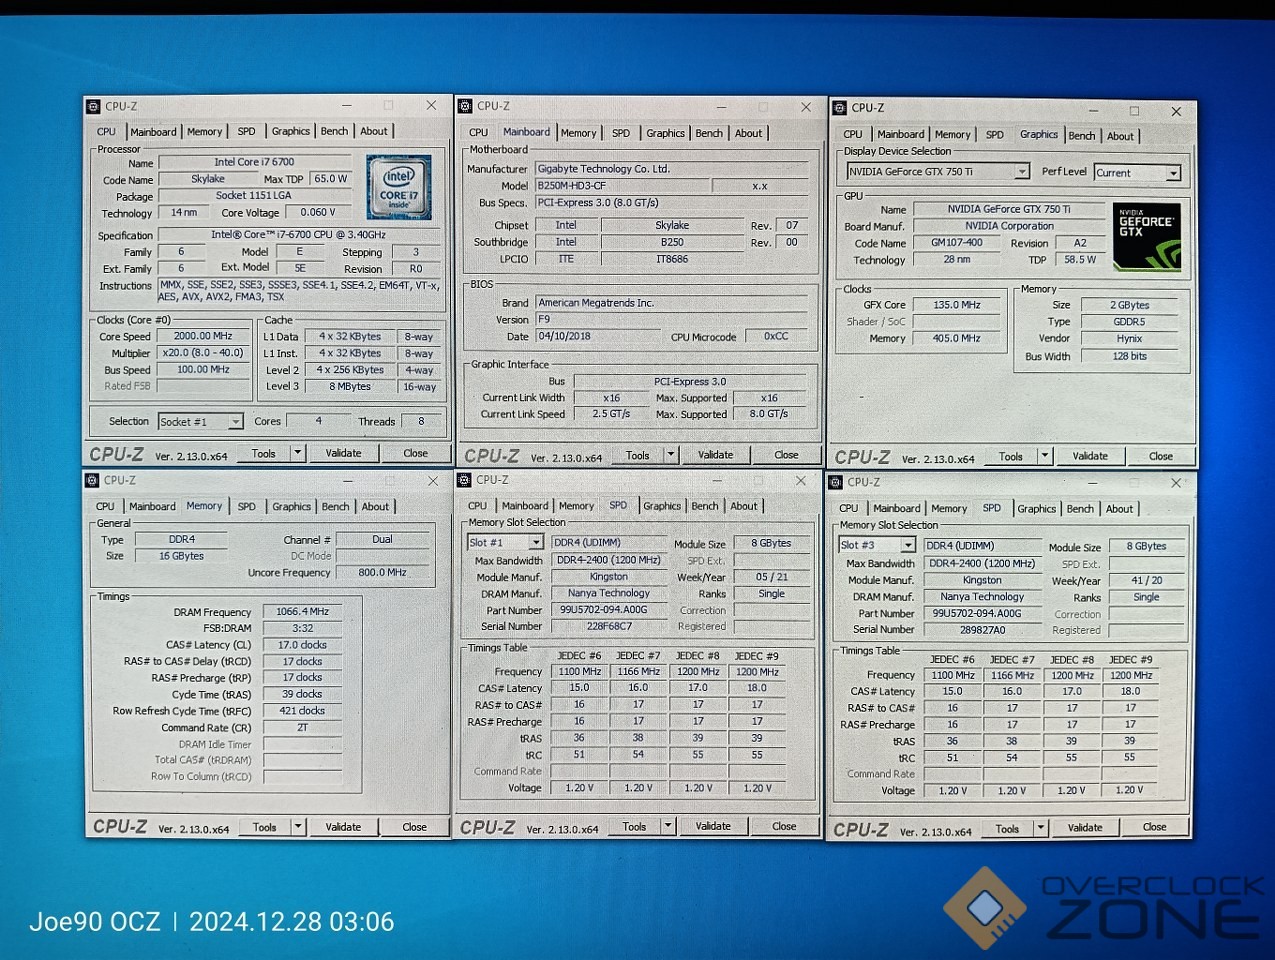Image resolution: width=1275 pixels, height=960 pixels.
Task: Click Validate in the CPU window
Action: pos(343,453)
